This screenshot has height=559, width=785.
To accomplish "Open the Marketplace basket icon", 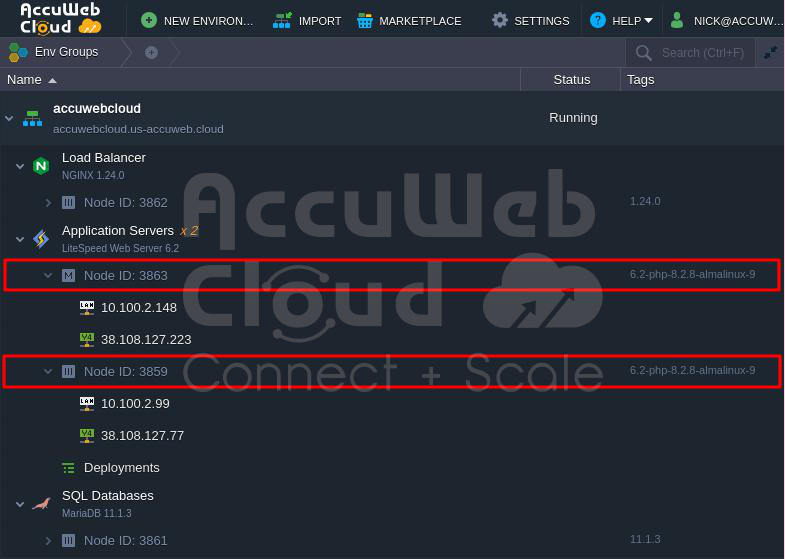I will pos(364,21).
